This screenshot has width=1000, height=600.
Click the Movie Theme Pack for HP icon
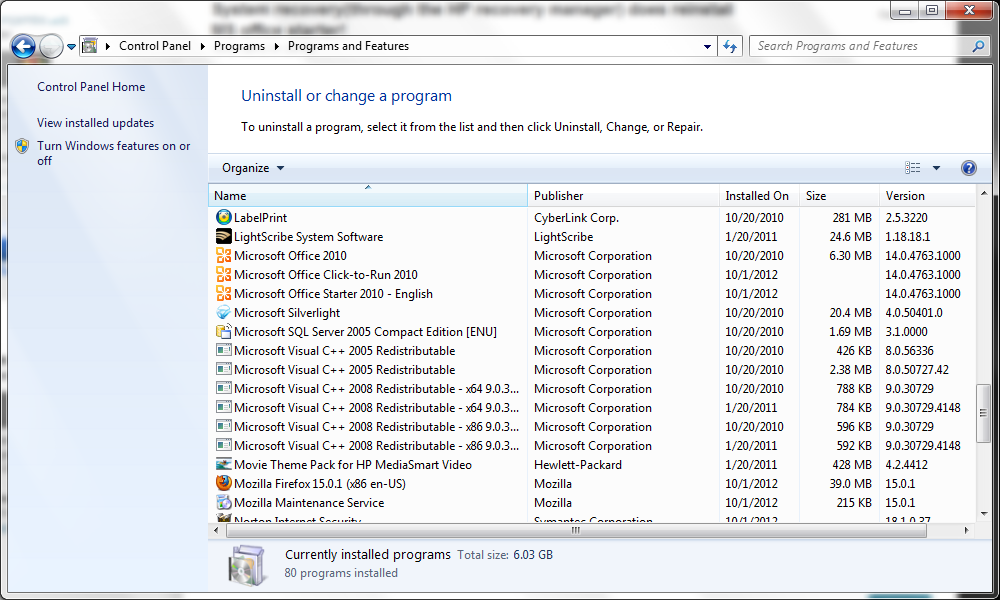tap(223, 464)
